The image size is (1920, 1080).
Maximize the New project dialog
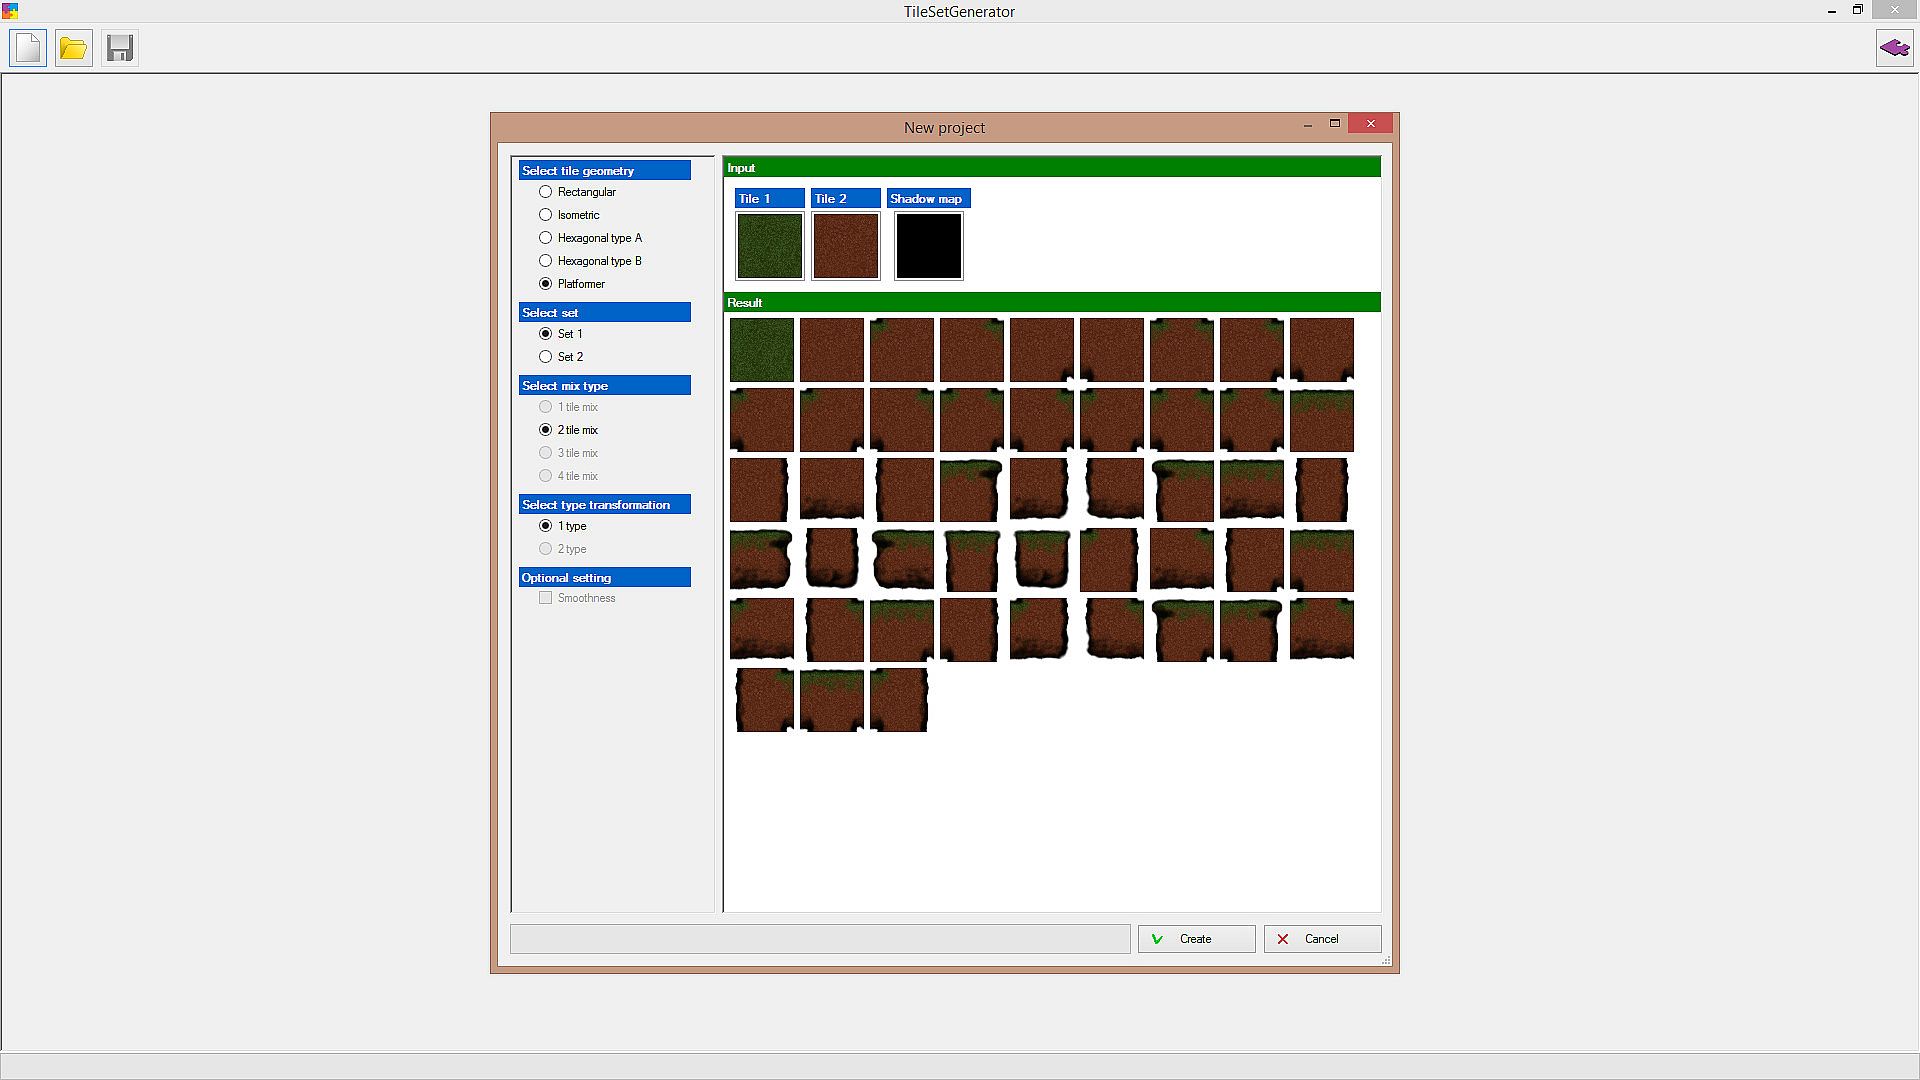(1334, 124)
